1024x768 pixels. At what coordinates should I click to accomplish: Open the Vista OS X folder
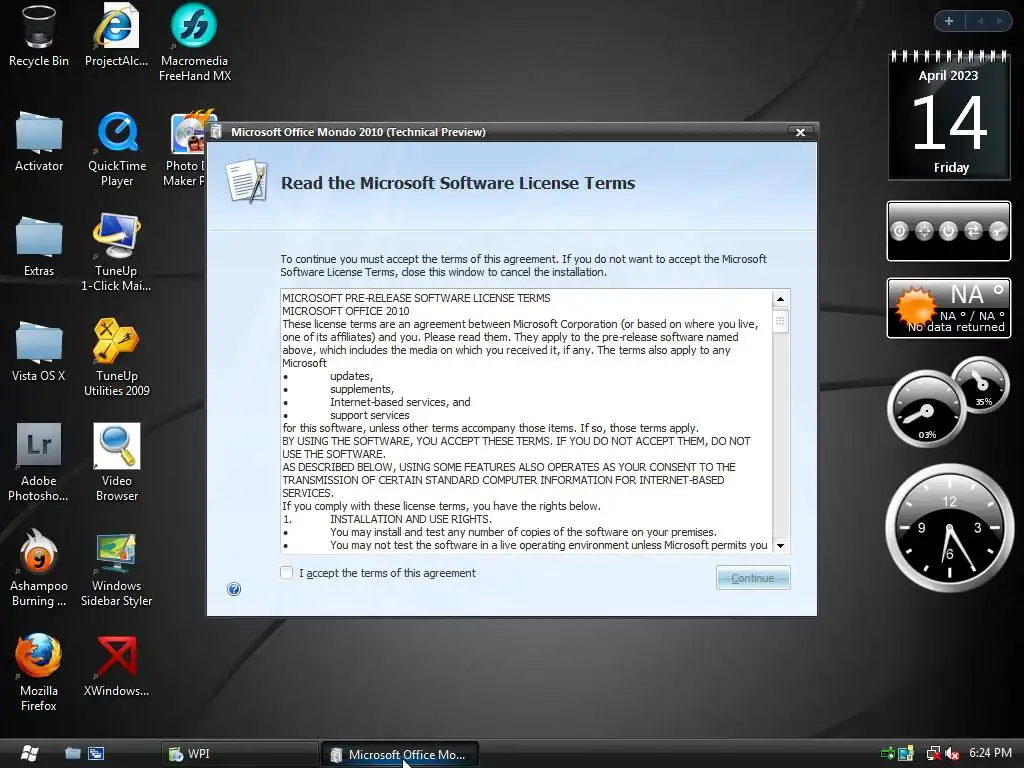[x=39, y=351]
